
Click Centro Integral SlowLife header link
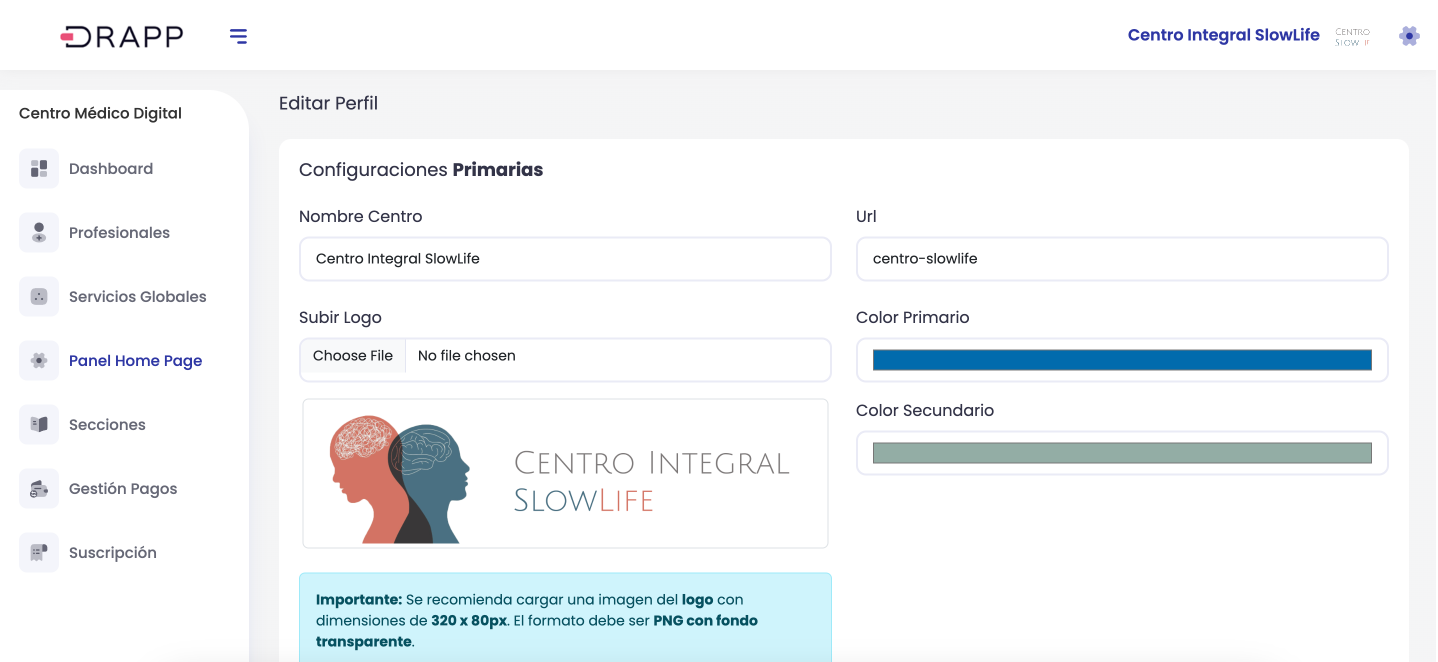[1223, 35]
